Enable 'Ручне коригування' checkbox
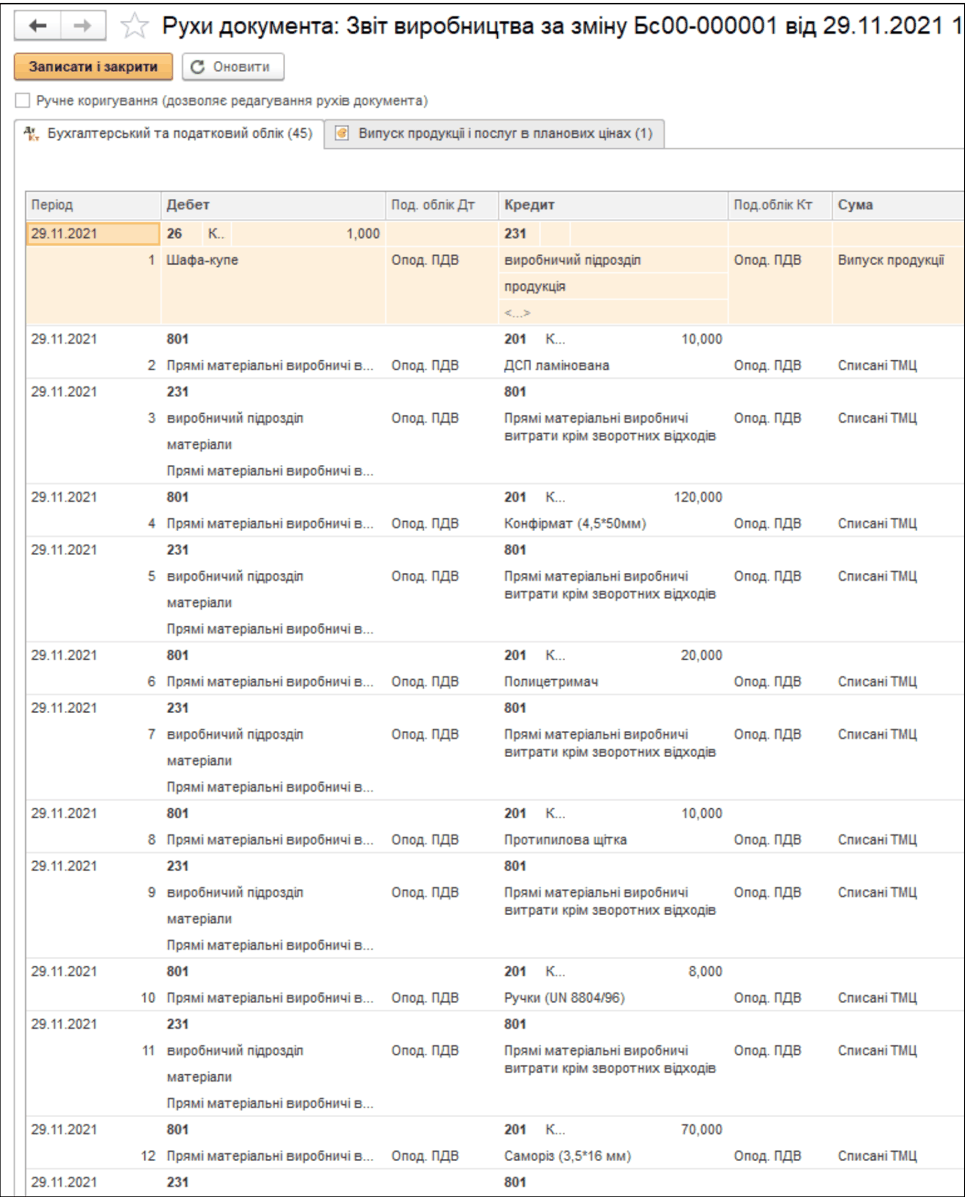Image resolution: width=965 pixels, height=1197 pixels. [23, 101]
